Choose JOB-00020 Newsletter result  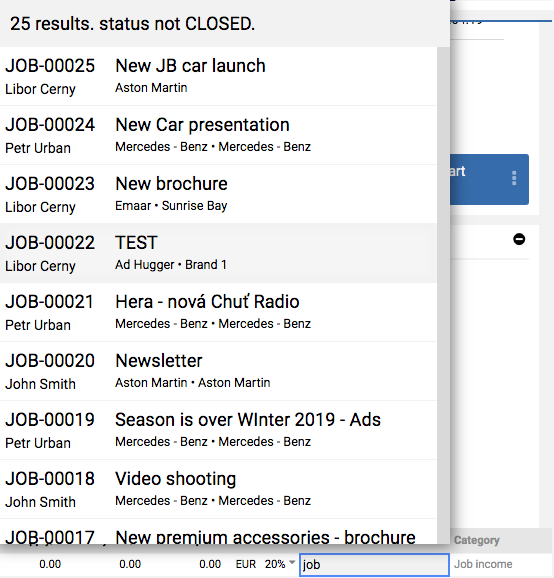(x=218, y=371)
